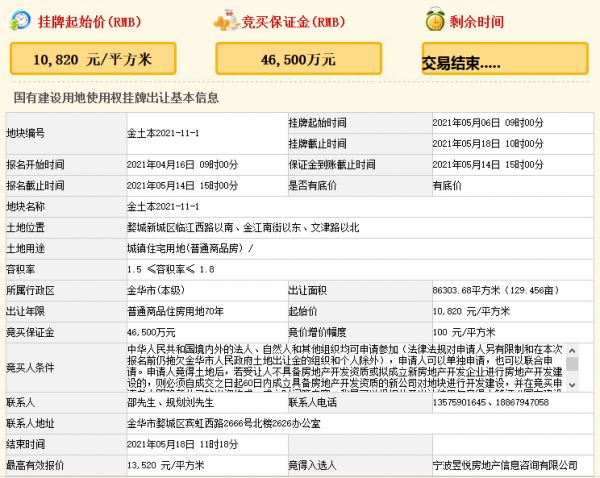Click the 剩余时间 header label
The image size is (600, 478).
[476, 21]
